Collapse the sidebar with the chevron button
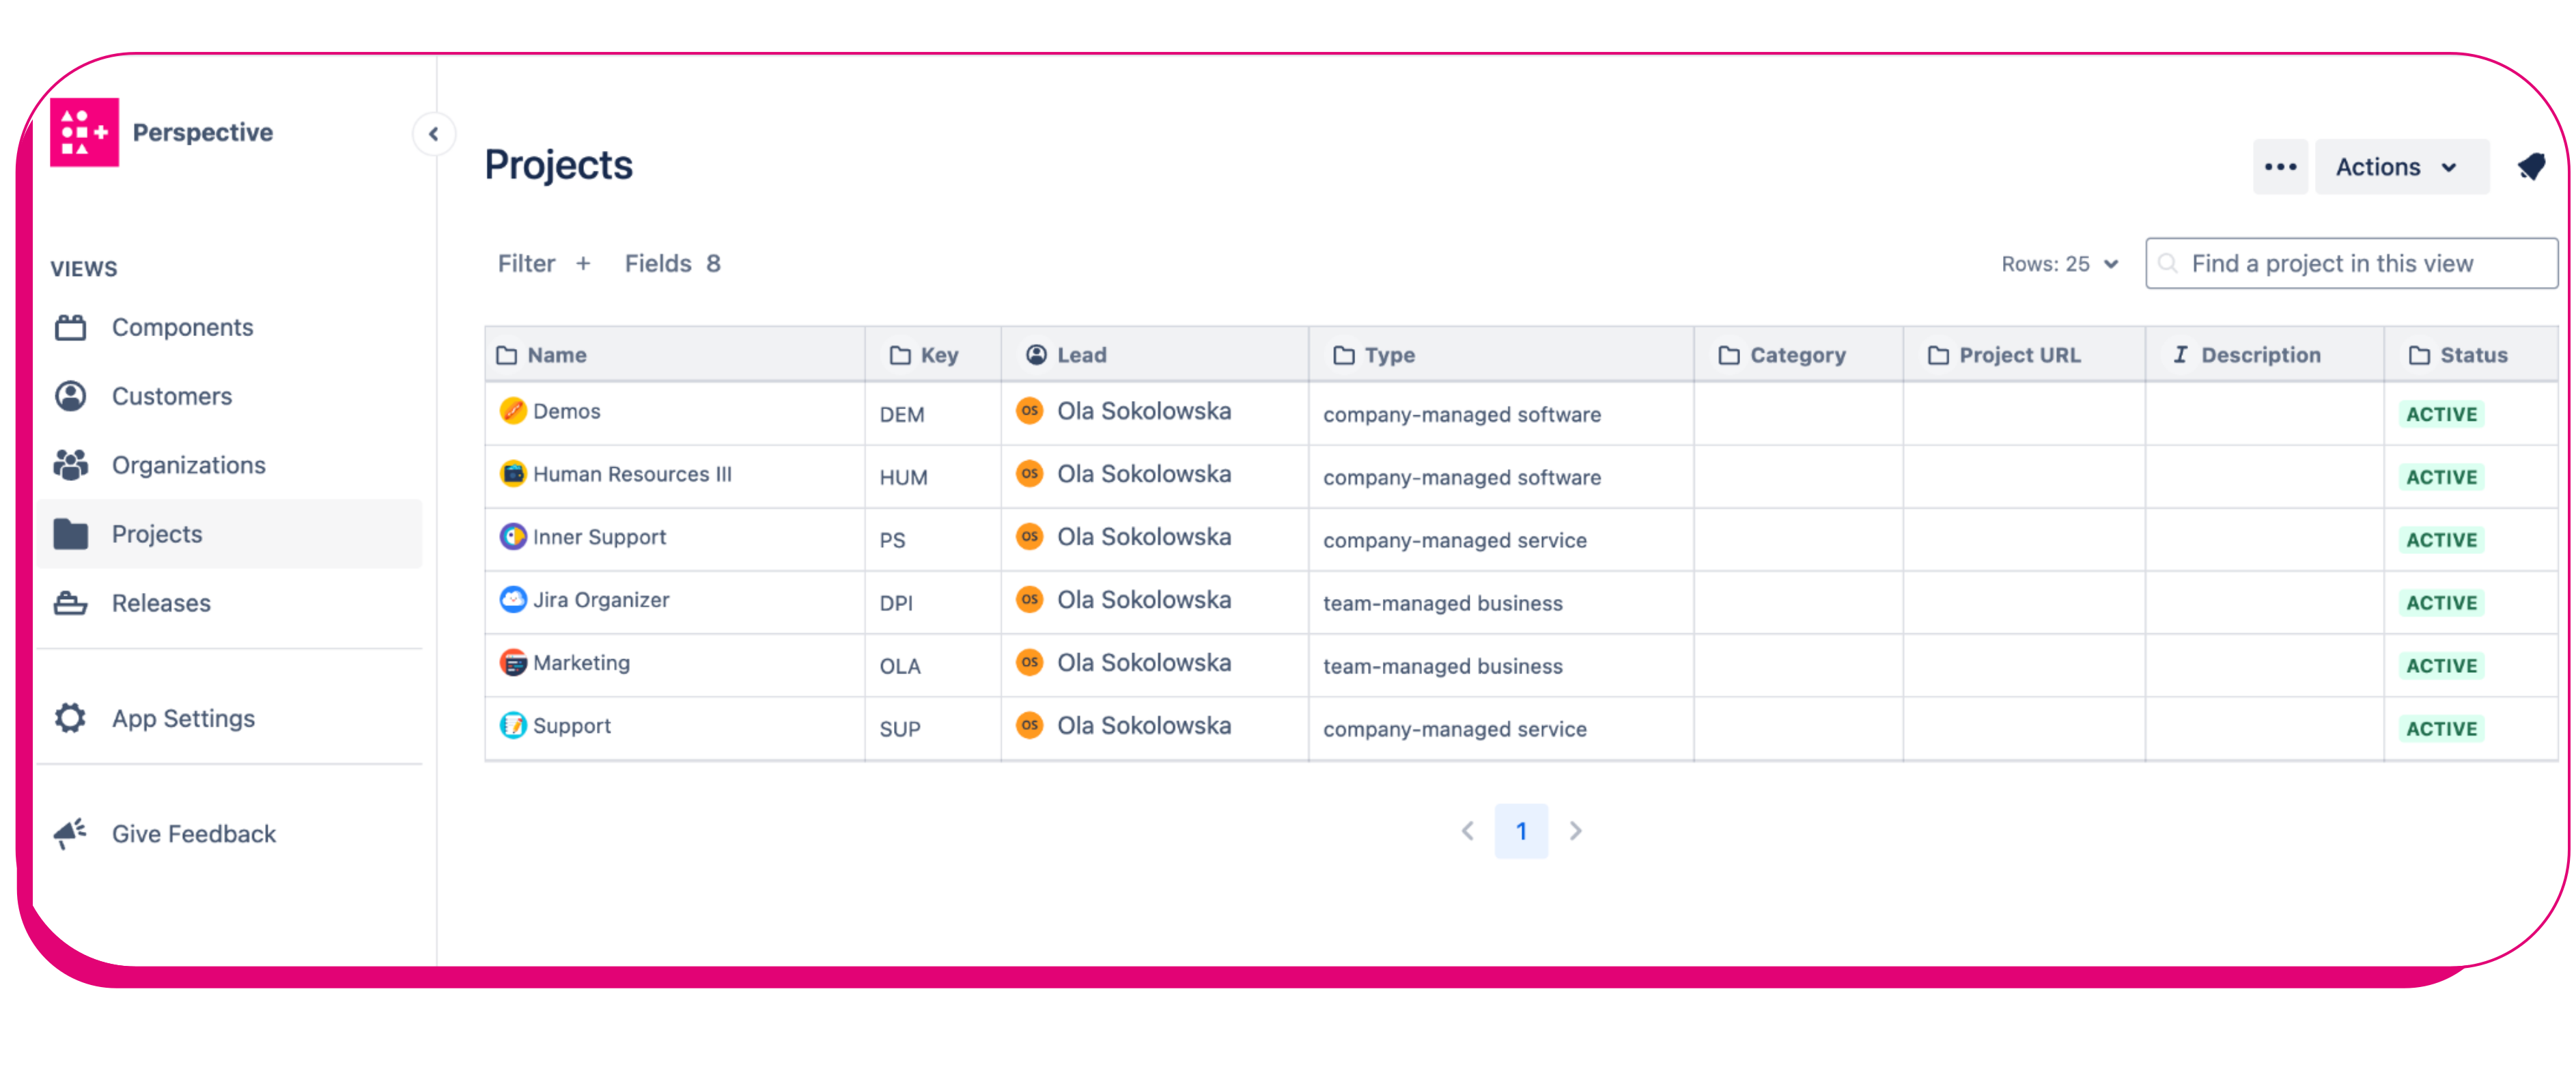Image resolution: width=2576 pixels, height=1082 pixels. (x=433, y=134)
